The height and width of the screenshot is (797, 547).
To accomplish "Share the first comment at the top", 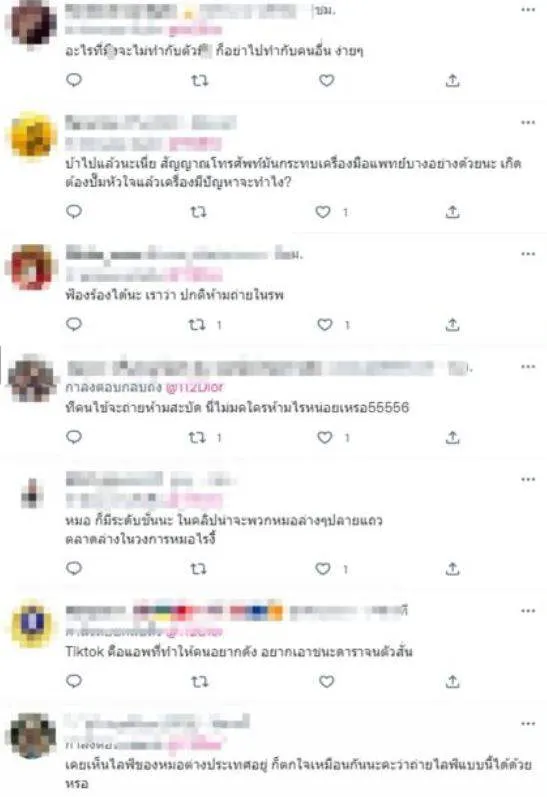I will click(x=452, y=80).
